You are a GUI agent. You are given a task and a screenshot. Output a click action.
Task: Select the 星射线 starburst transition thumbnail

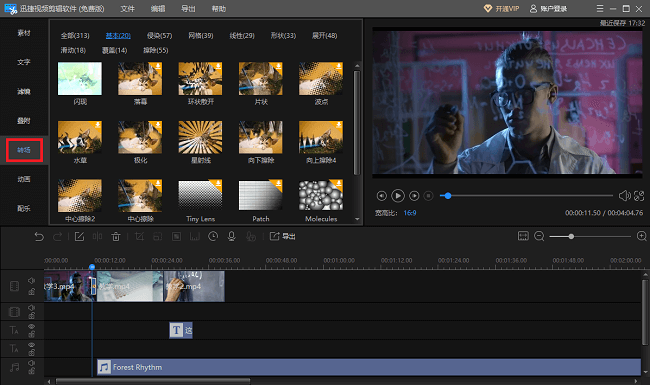click(x=200, y=137)
